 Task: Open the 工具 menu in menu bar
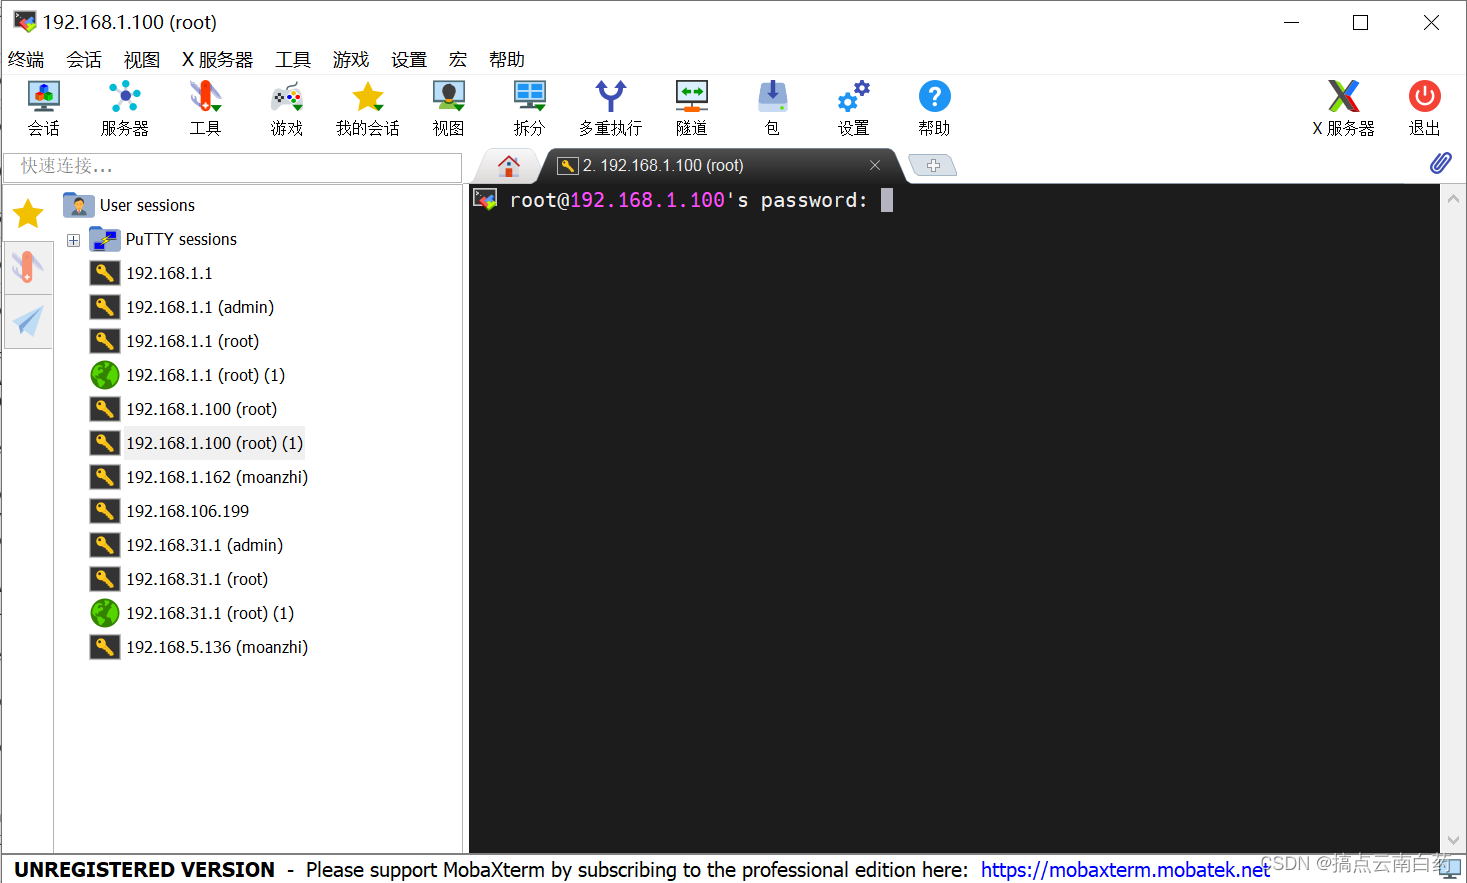[x=293, y=60]
